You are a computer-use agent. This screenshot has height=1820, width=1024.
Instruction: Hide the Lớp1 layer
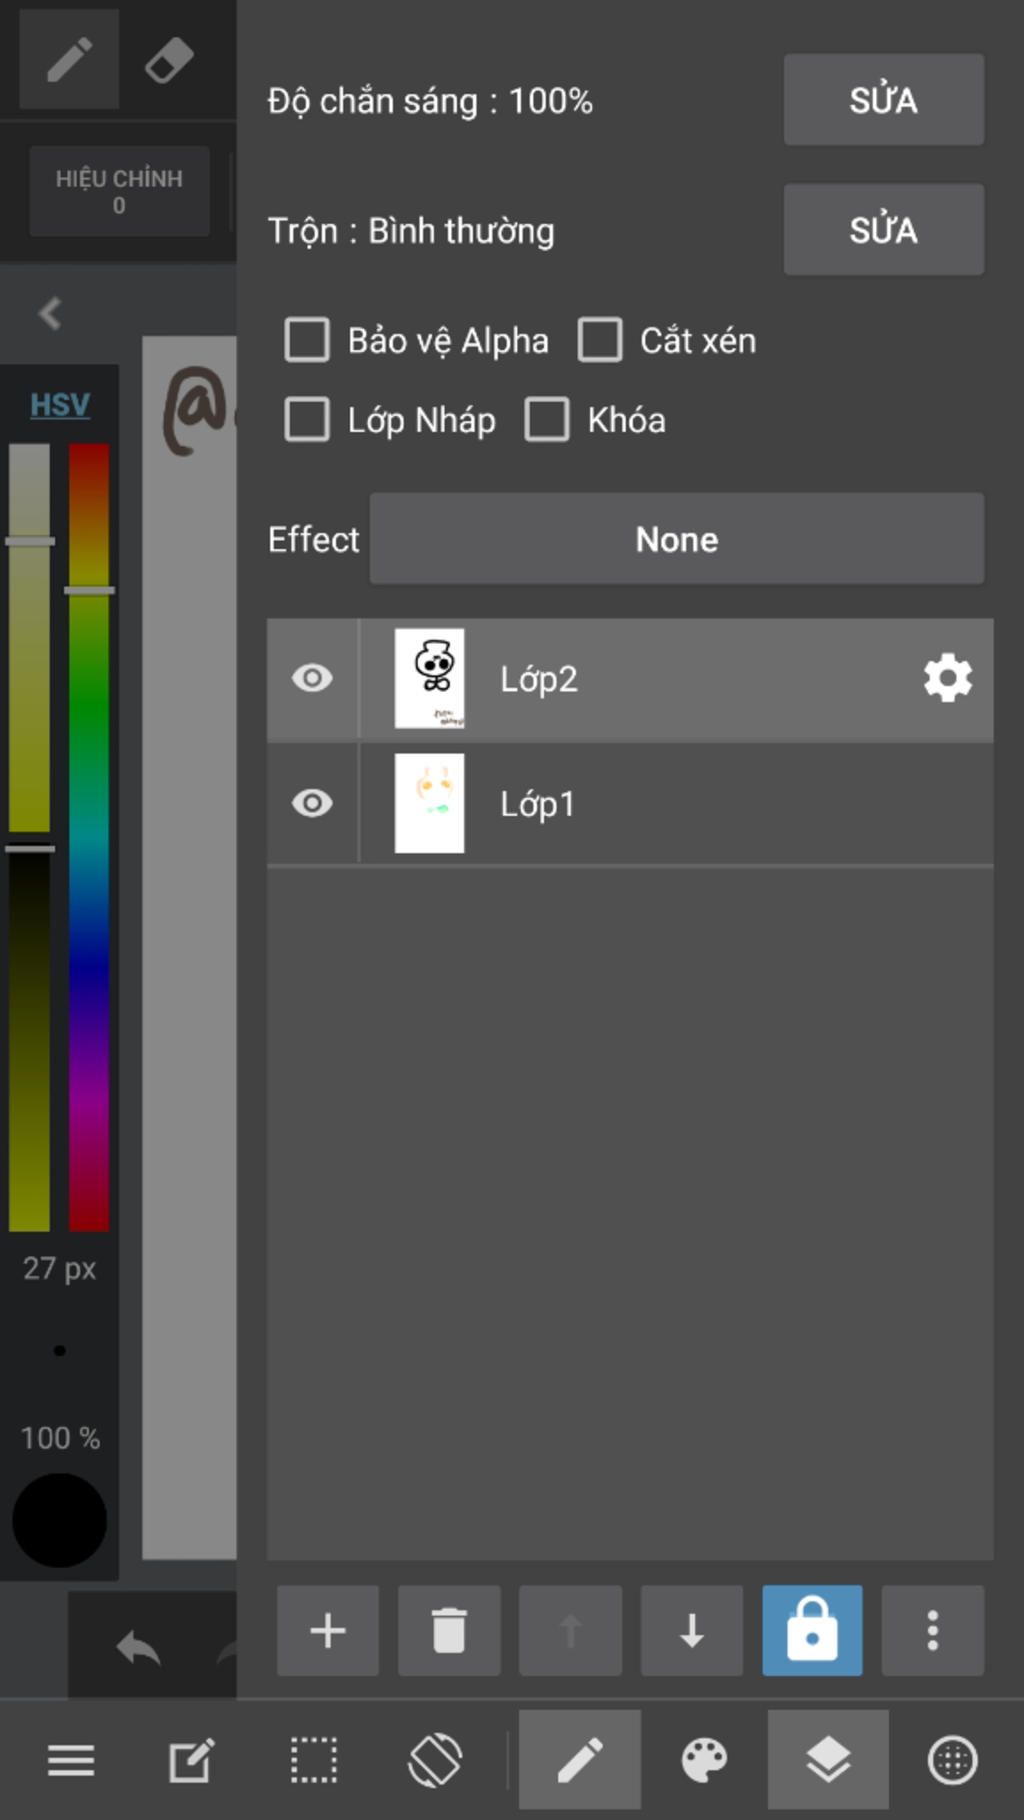pos(312,803)
